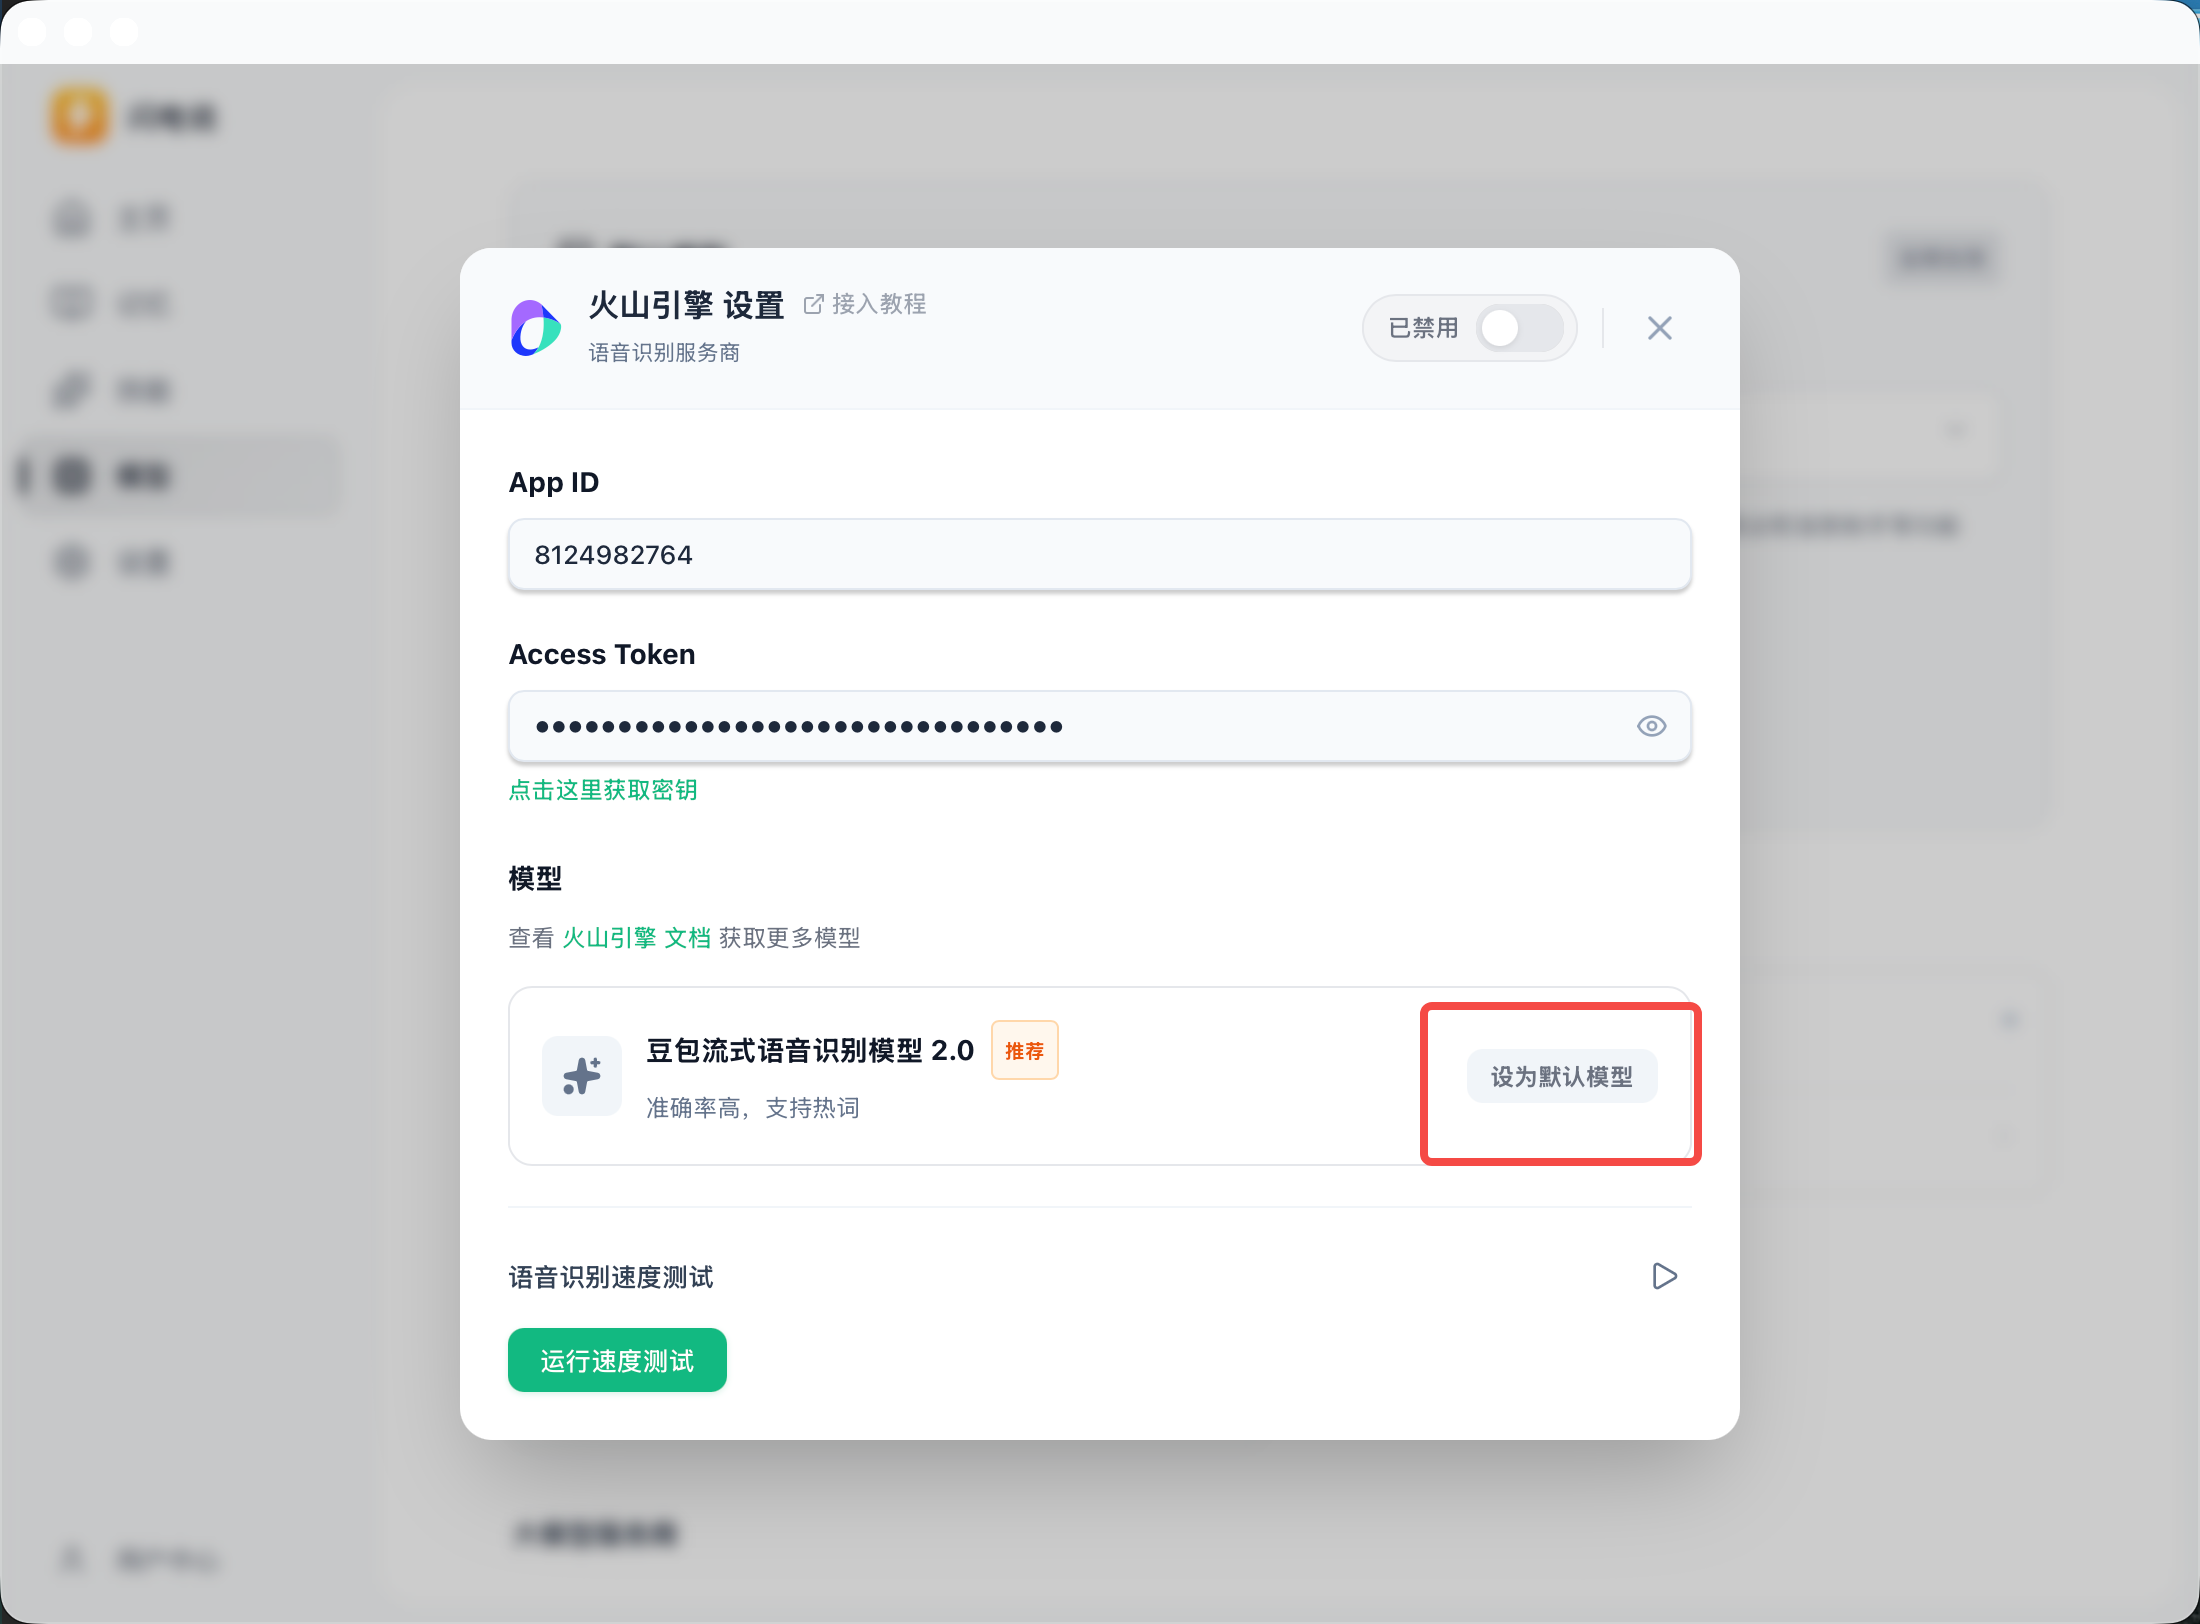Click the Access Token input field
This screenshot has width=2200, height=1624.
(x=1099, y=727)
